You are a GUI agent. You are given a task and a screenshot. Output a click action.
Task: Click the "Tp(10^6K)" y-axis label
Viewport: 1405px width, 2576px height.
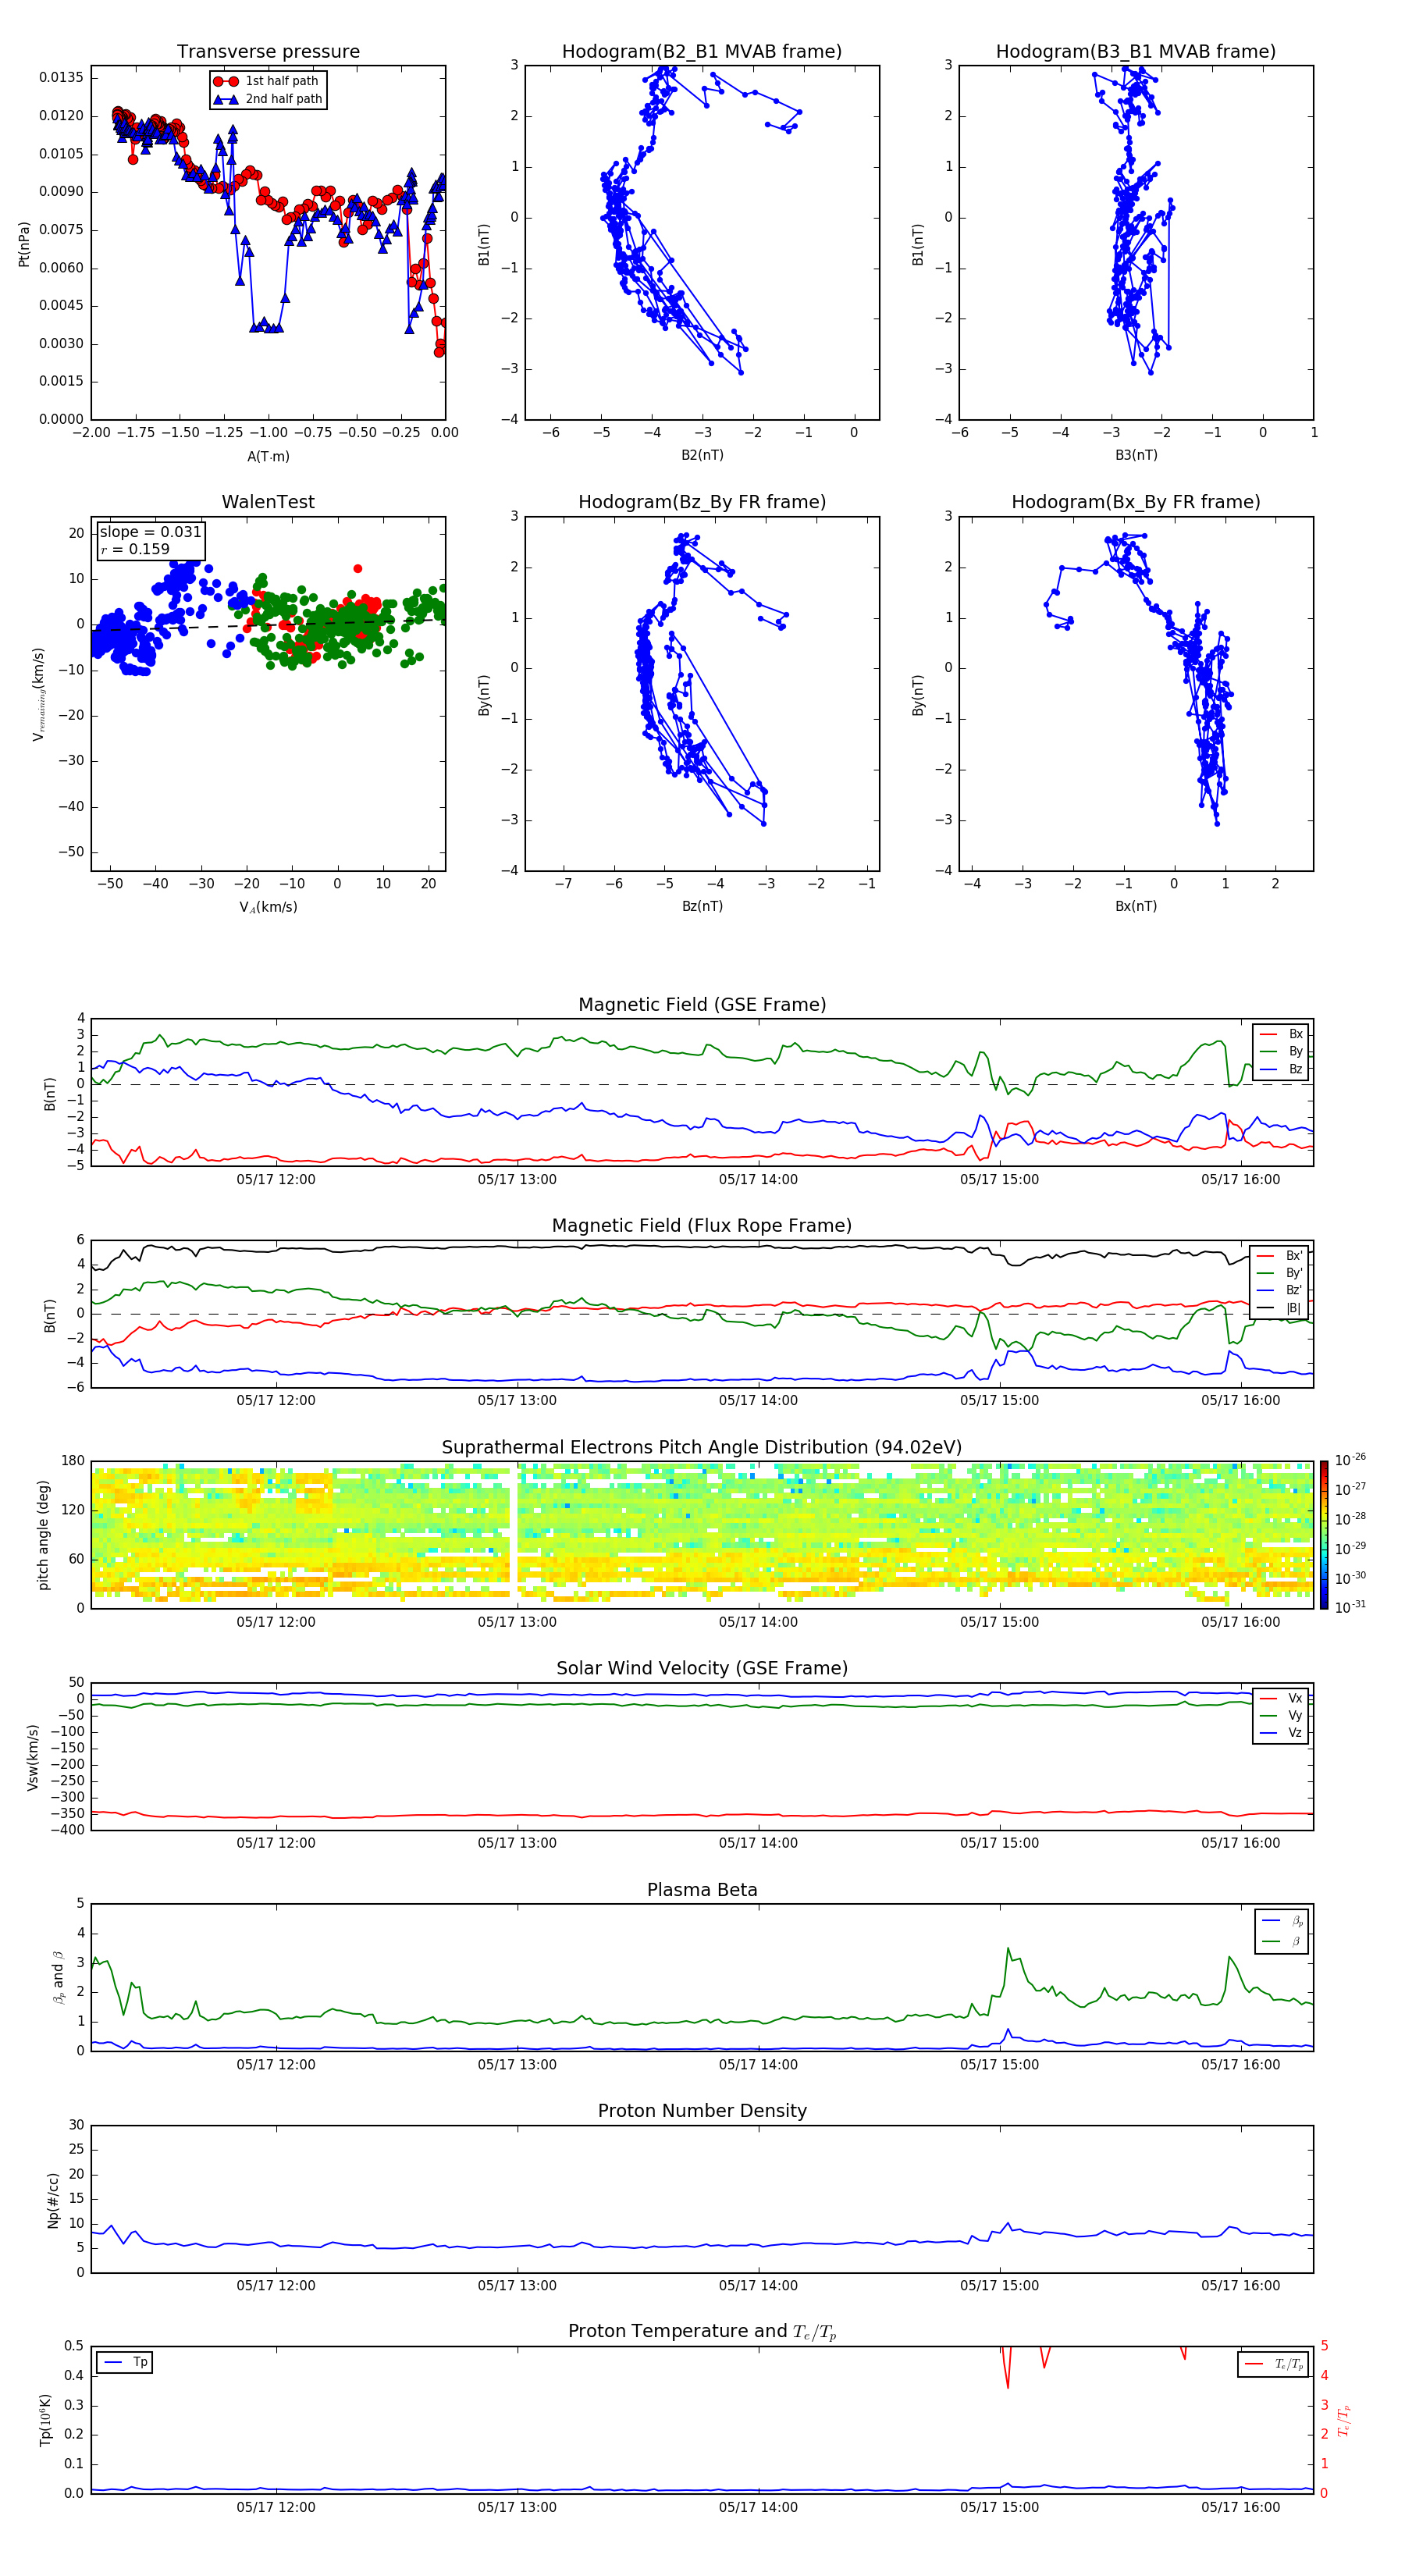[45, 2420]
